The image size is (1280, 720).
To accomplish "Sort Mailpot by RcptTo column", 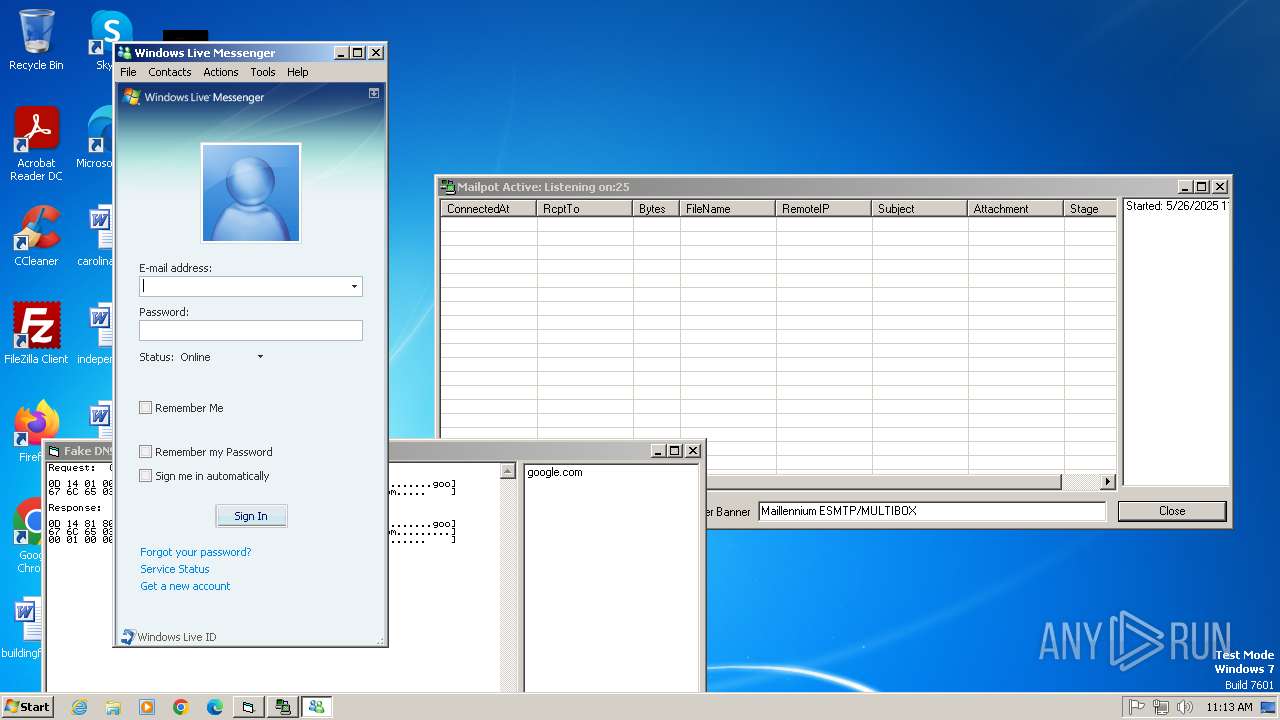I will (x=585, y=209).
